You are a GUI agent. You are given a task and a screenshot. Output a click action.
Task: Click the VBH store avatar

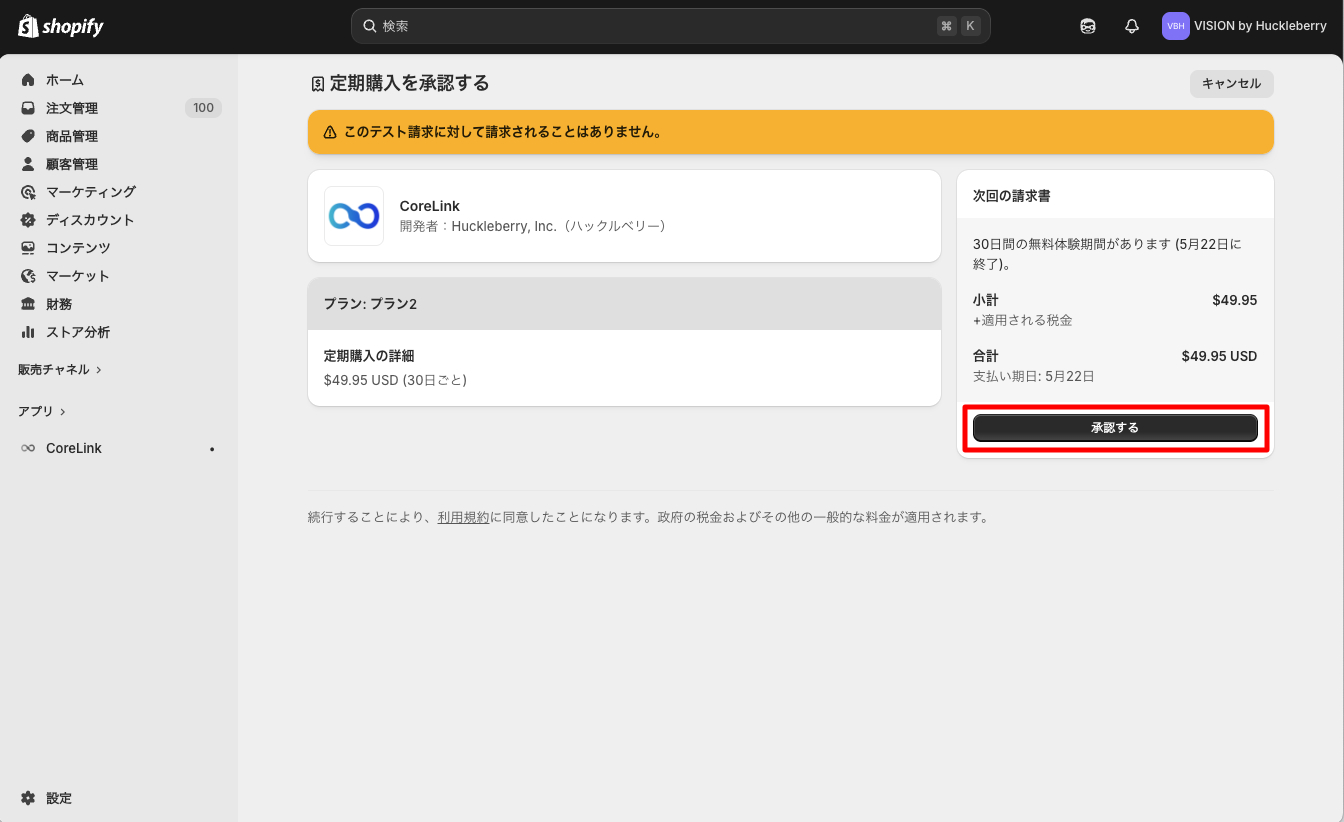coord(1176,26)
